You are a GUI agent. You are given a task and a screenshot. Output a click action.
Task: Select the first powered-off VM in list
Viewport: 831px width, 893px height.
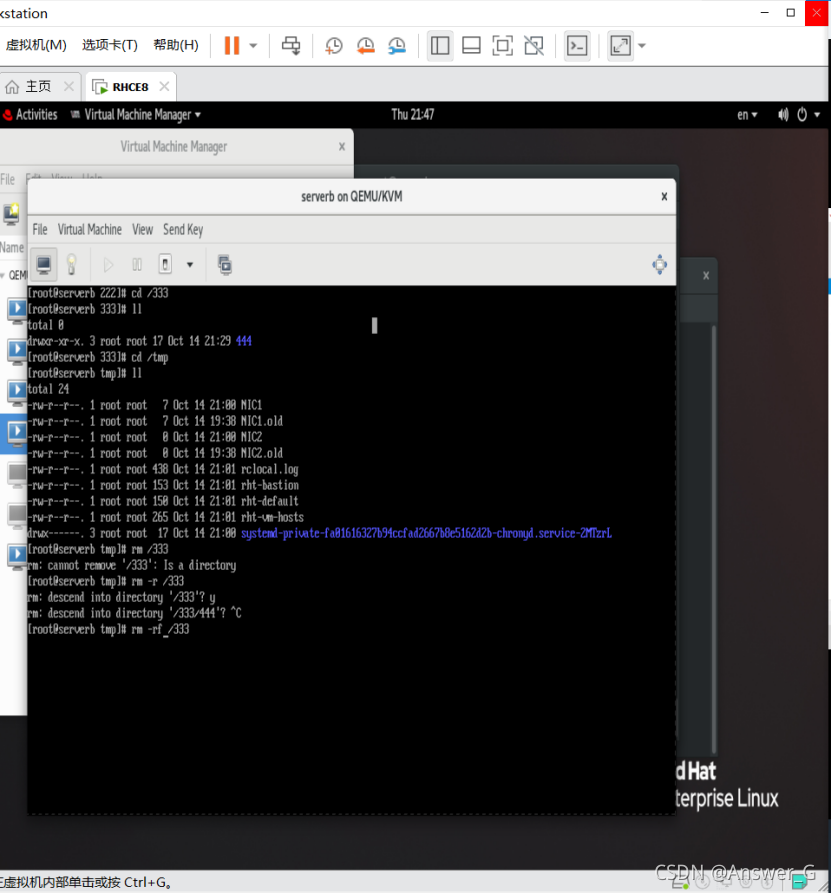click(17, 474)
